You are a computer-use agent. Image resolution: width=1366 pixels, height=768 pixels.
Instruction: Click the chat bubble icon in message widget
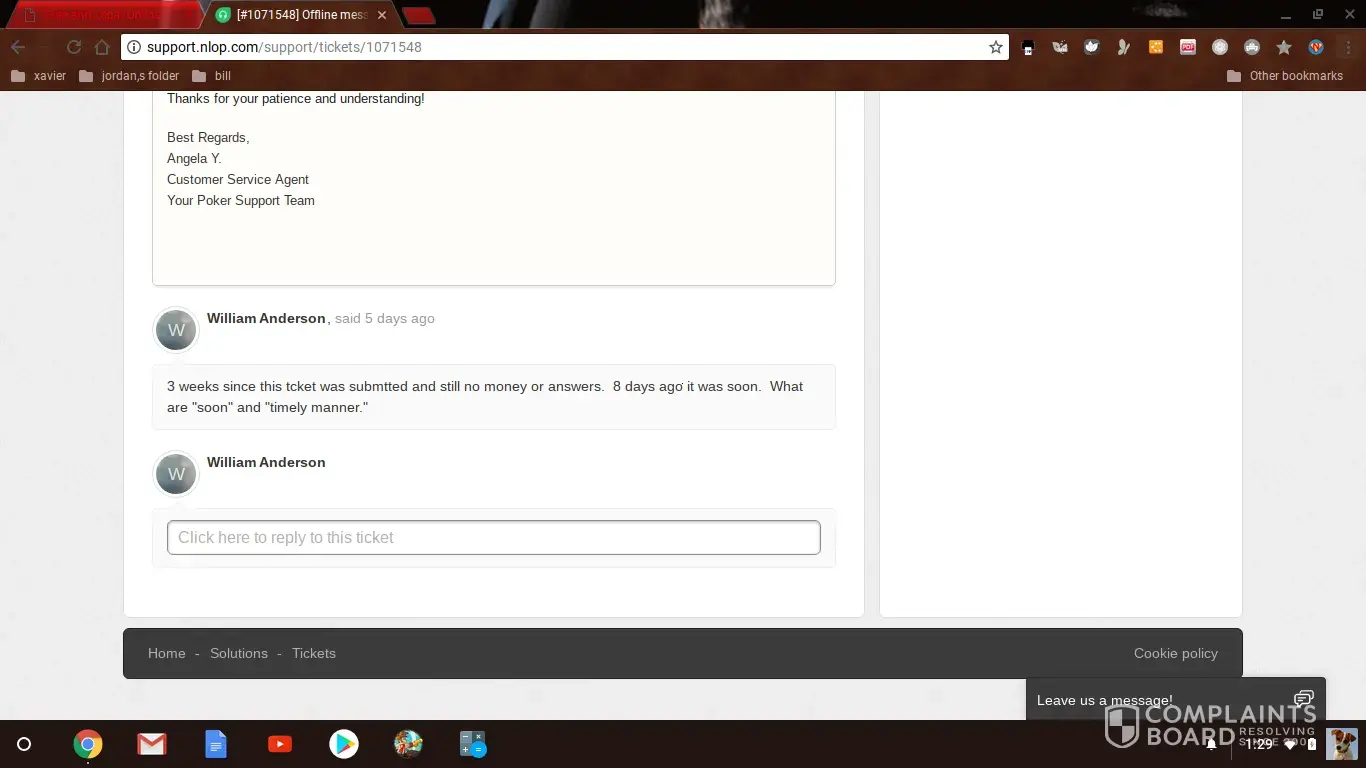pos(1303,699)
